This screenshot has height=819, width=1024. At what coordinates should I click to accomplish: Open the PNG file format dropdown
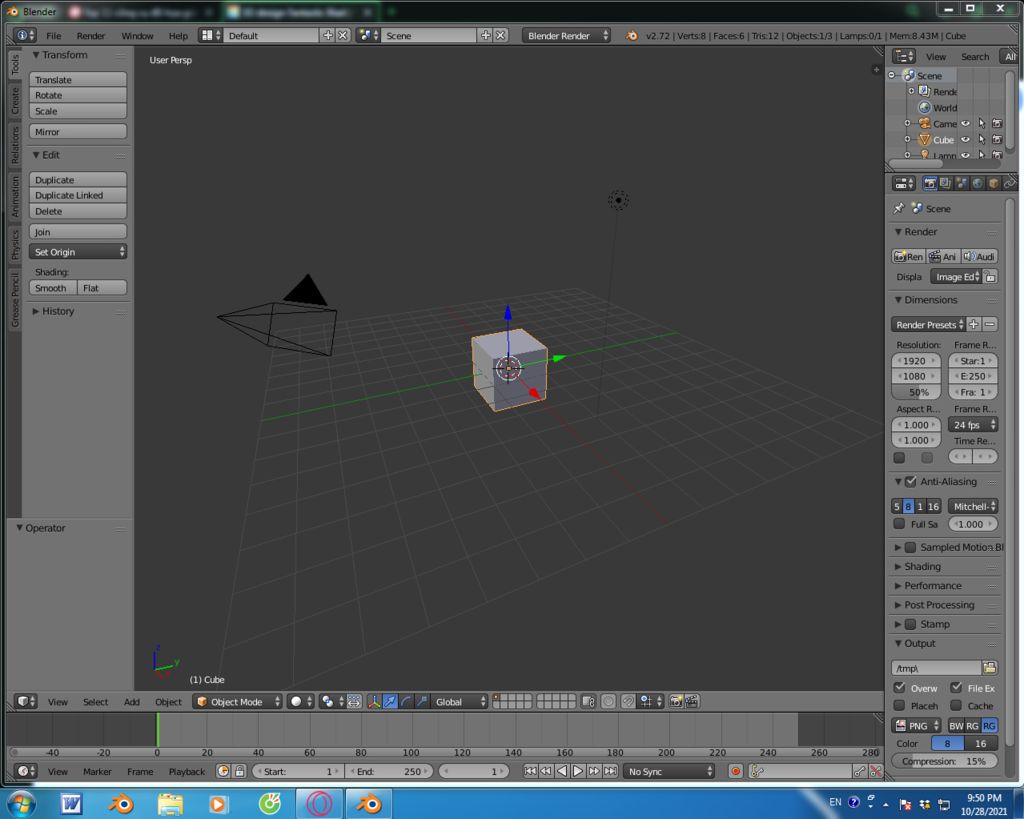point(917,726)
